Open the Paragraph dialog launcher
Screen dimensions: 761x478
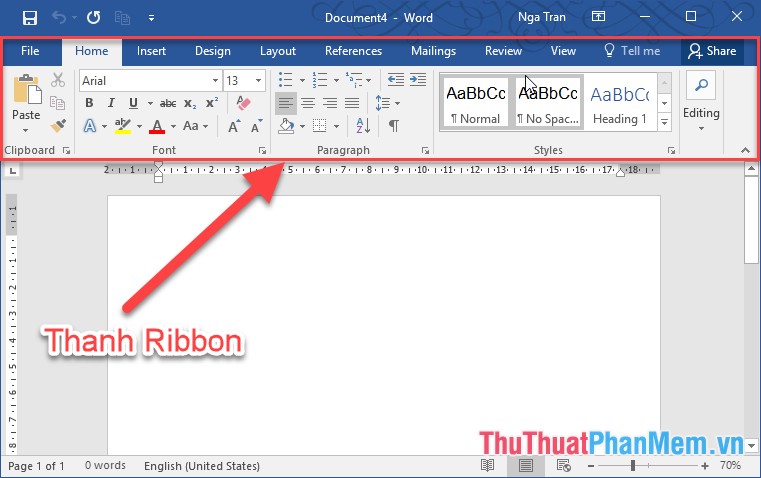pyautogui.click(x=425, y=151)
